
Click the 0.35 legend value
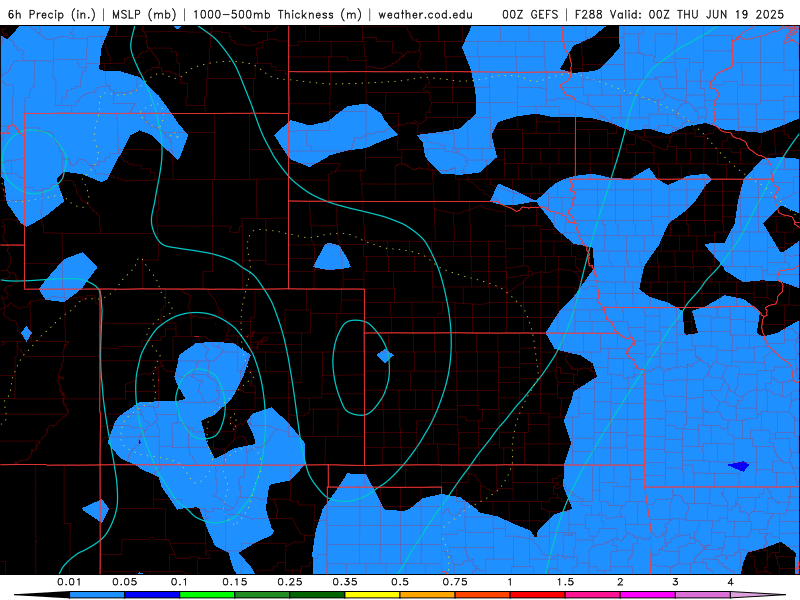(x=345, y=582)
